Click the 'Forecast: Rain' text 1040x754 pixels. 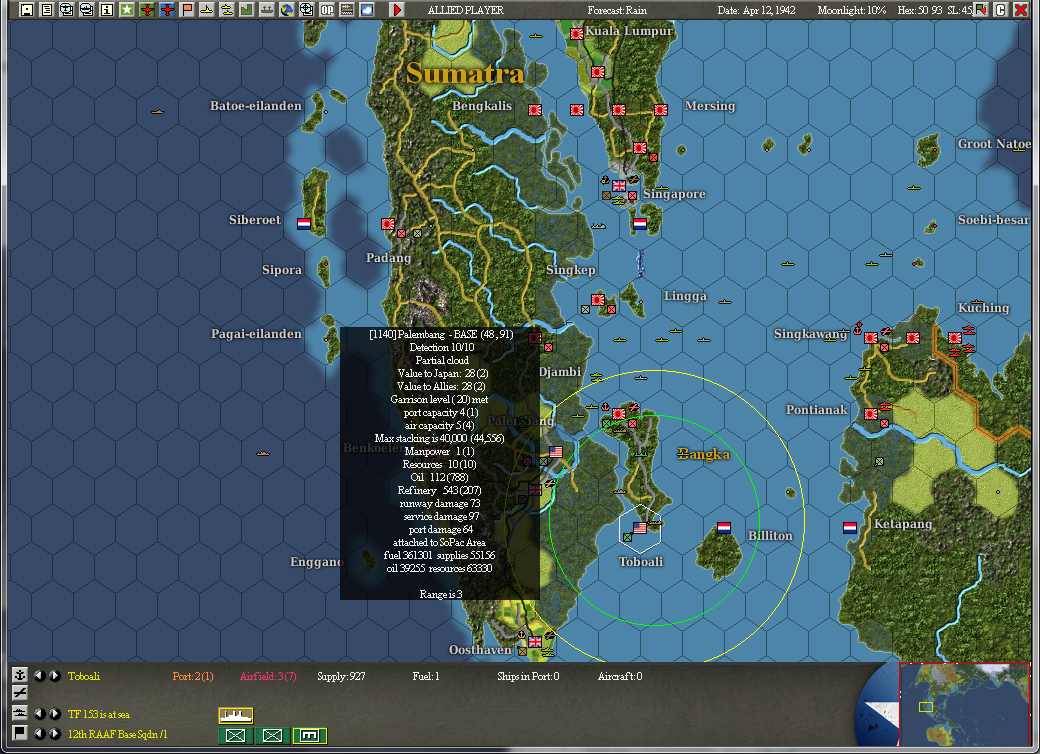pos(617,10)
